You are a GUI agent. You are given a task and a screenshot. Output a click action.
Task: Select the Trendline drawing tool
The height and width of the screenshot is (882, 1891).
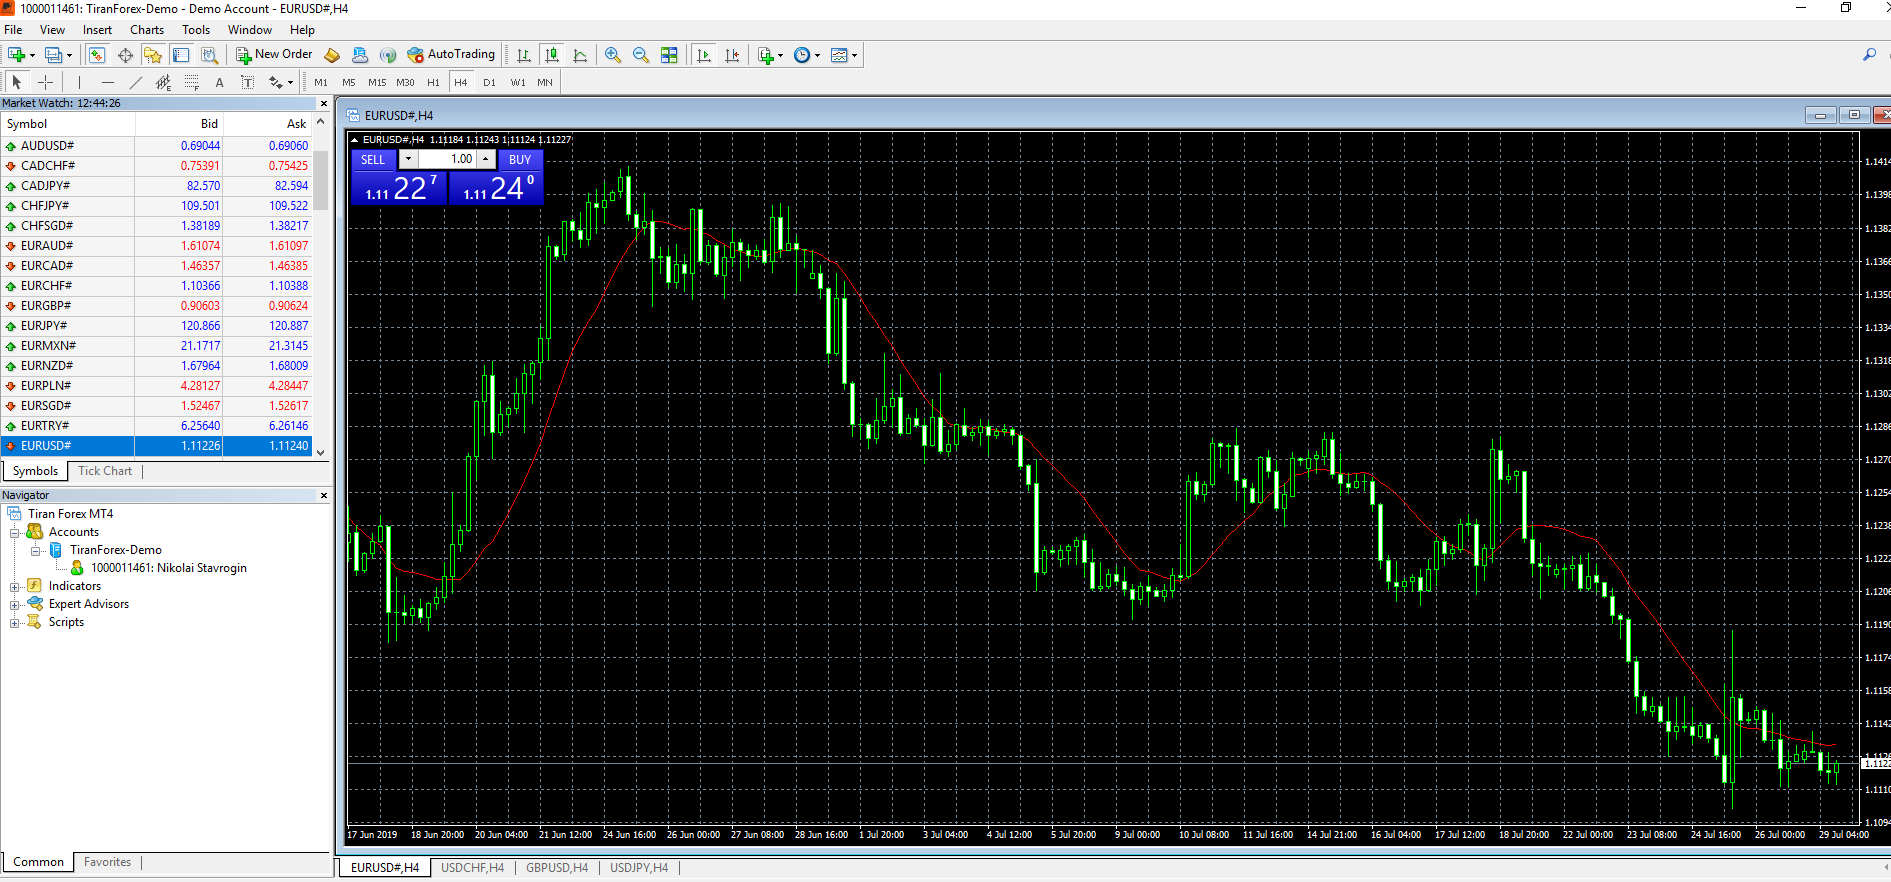136,82
